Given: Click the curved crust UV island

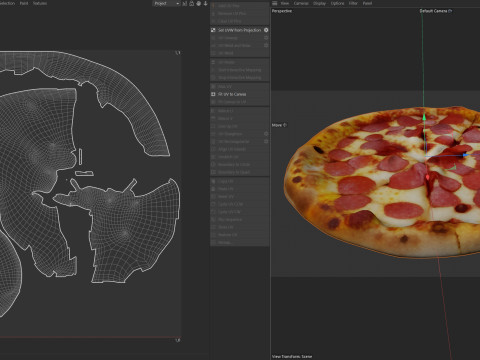Looking at the screenshot, I should (x=133, y=97).
